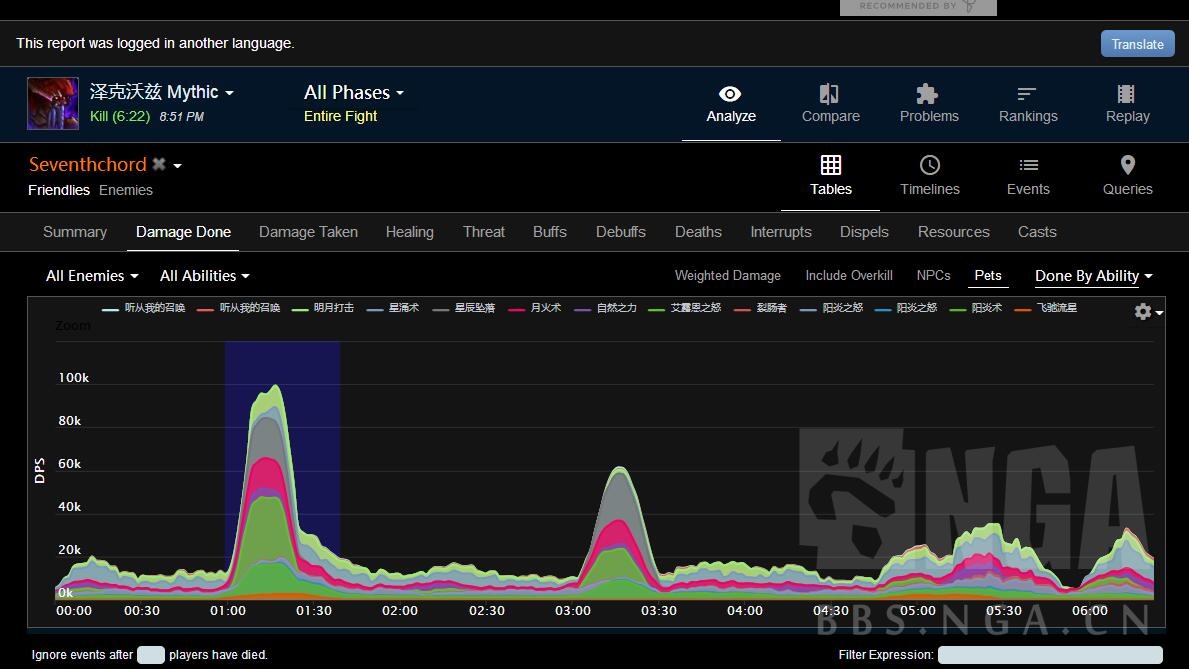The height and width of the screenshot is (669, 1189).
Task: Toggle the 星涌术 legend series
Action: pos(393,308)
